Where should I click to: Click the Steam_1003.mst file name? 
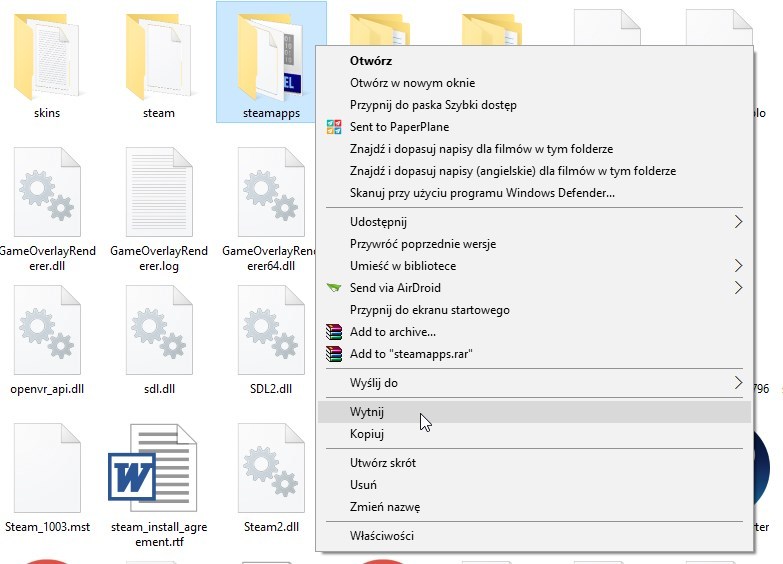pos(47,527)
